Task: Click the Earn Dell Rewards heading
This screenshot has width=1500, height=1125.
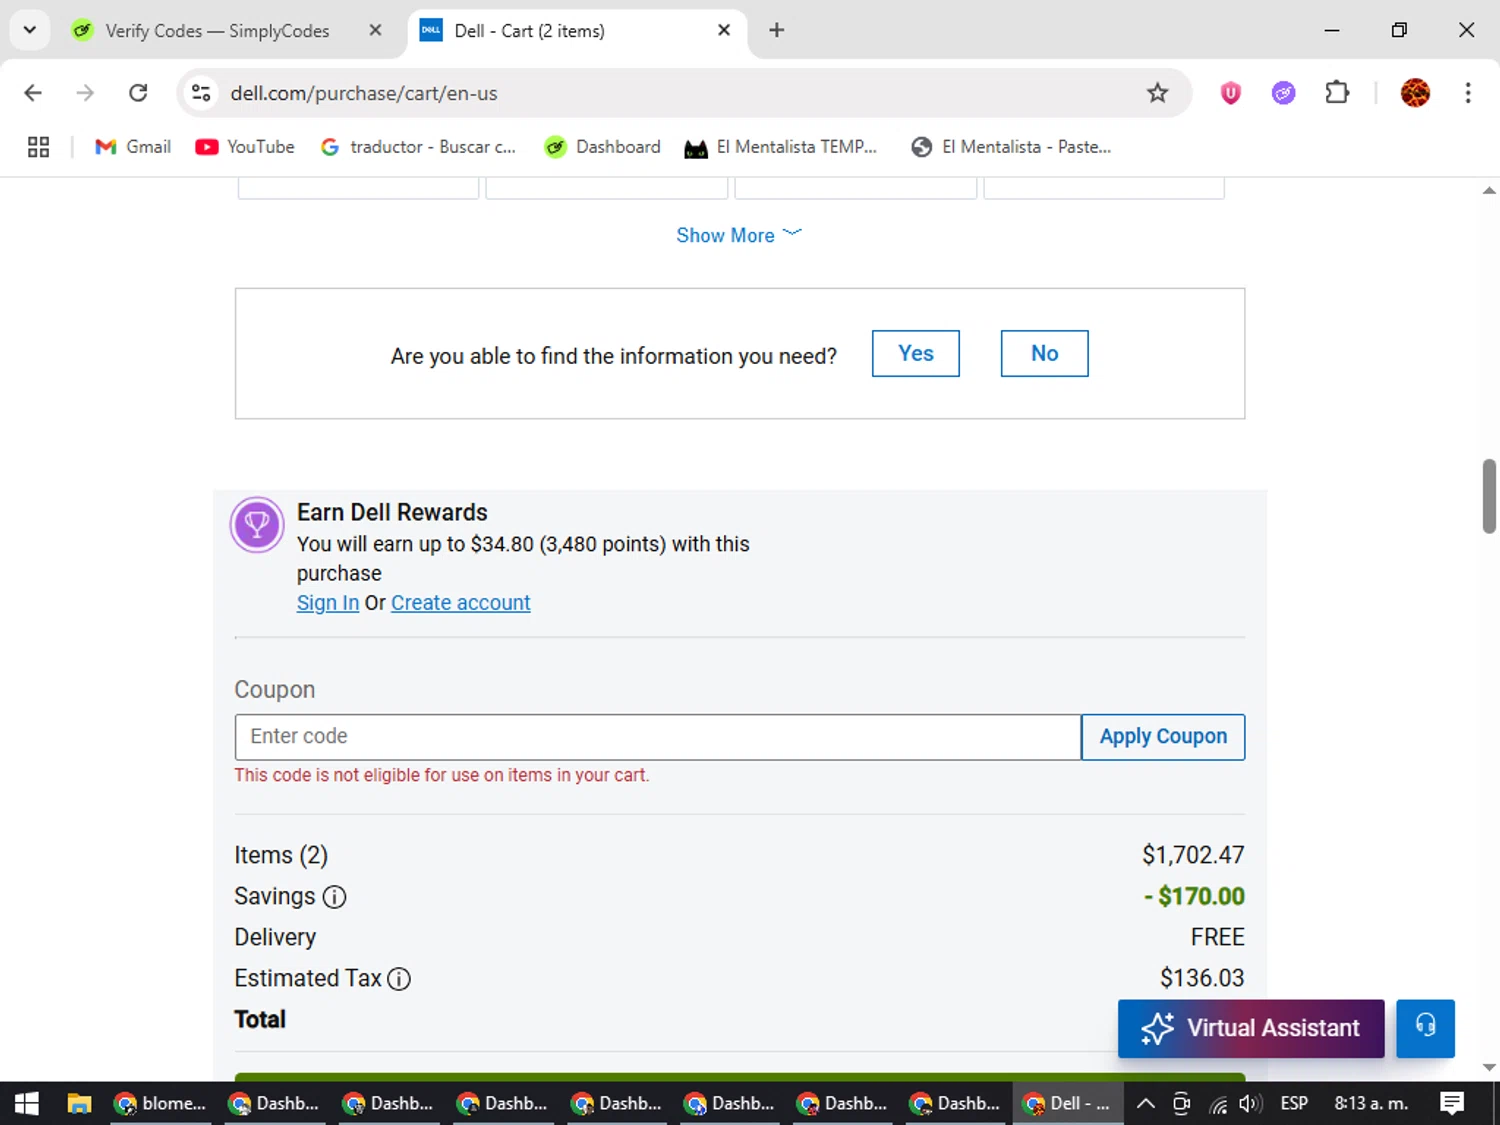Action: [392, 512]
